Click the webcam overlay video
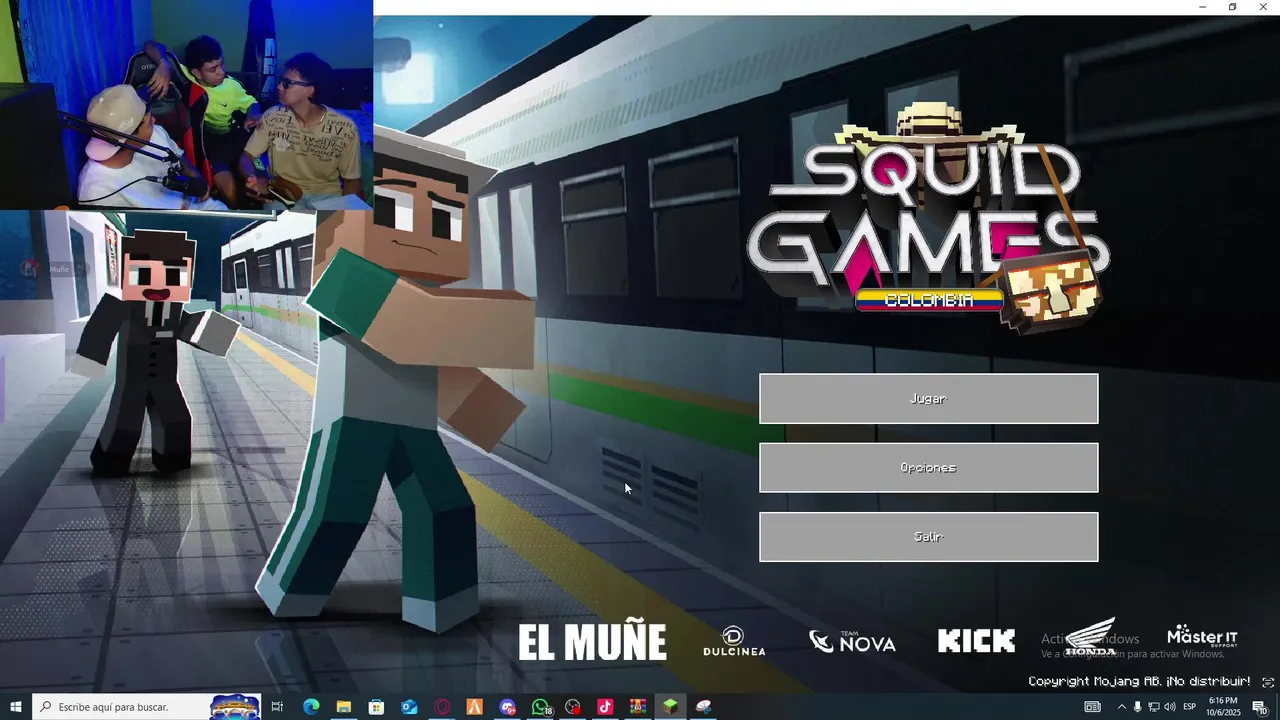 tap(186, 104)
